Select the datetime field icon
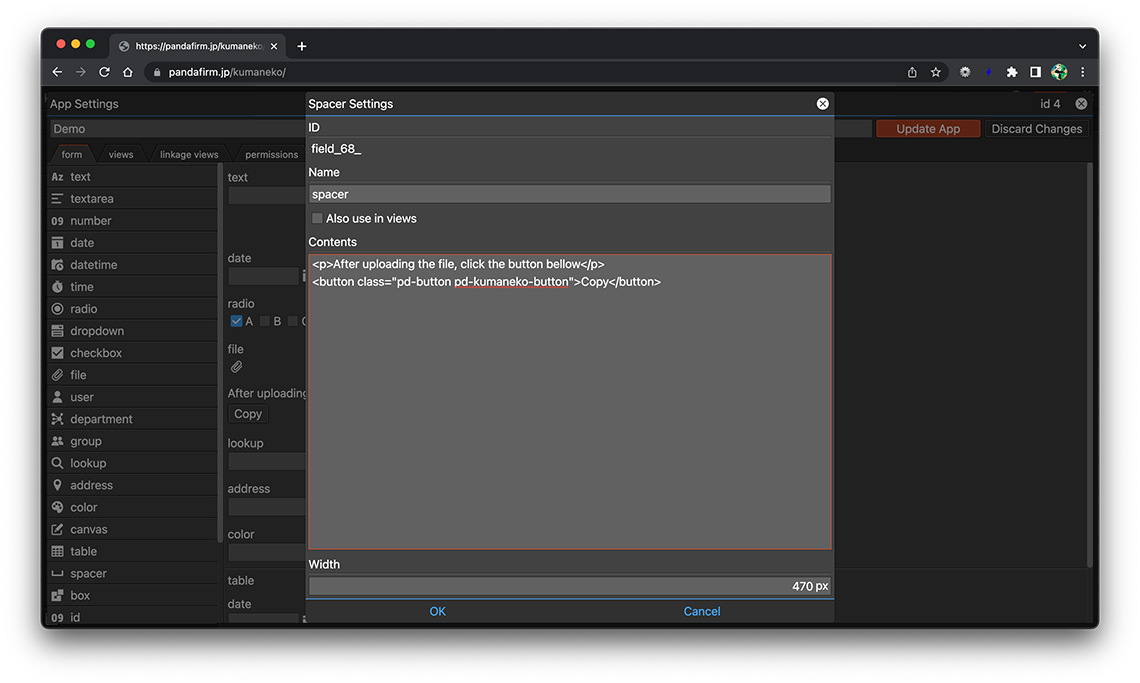This screenshot has width=1140, height=683. (x=57, y=265)
